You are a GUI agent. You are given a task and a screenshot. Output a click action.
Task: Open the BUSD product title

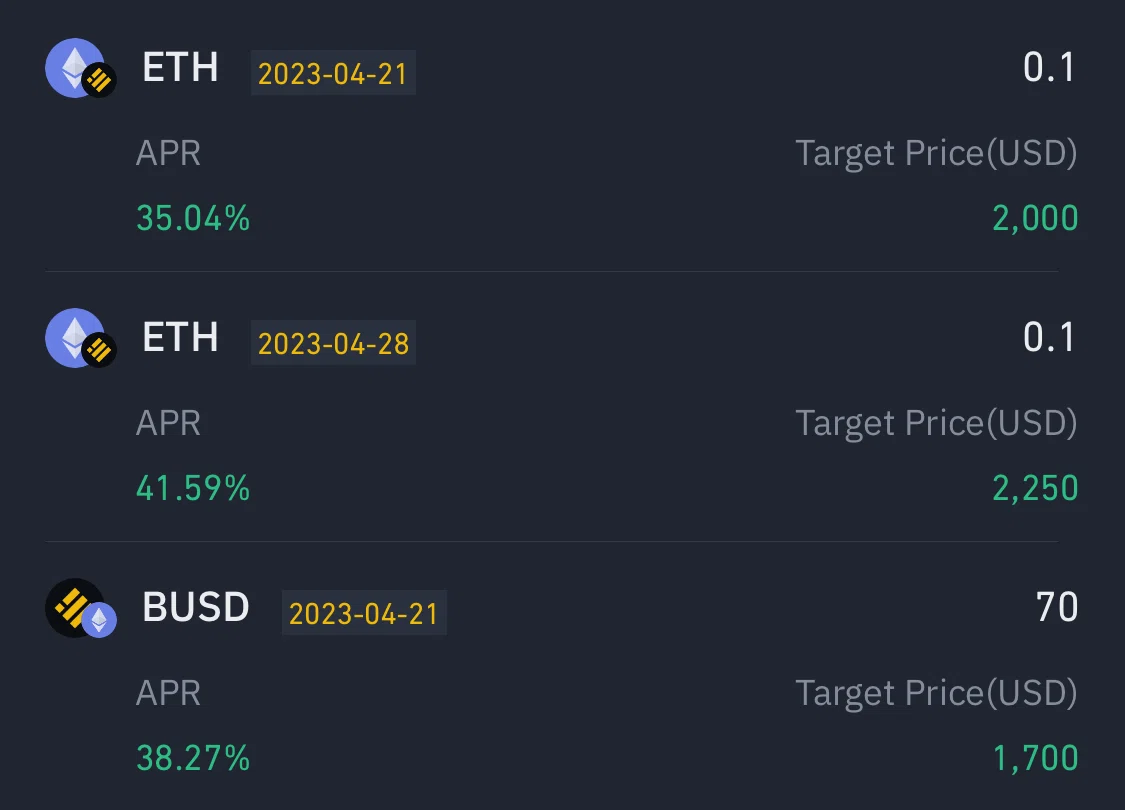[196, 607]
